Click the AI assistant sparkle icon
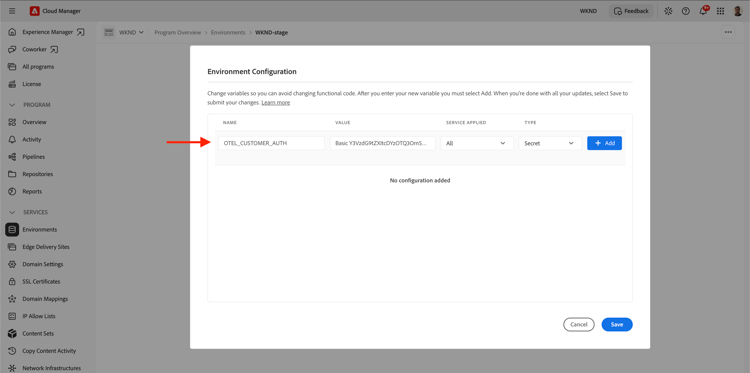The width and height of the screenshot is (750, 373). pyautogui.click(x=668, y=11)
